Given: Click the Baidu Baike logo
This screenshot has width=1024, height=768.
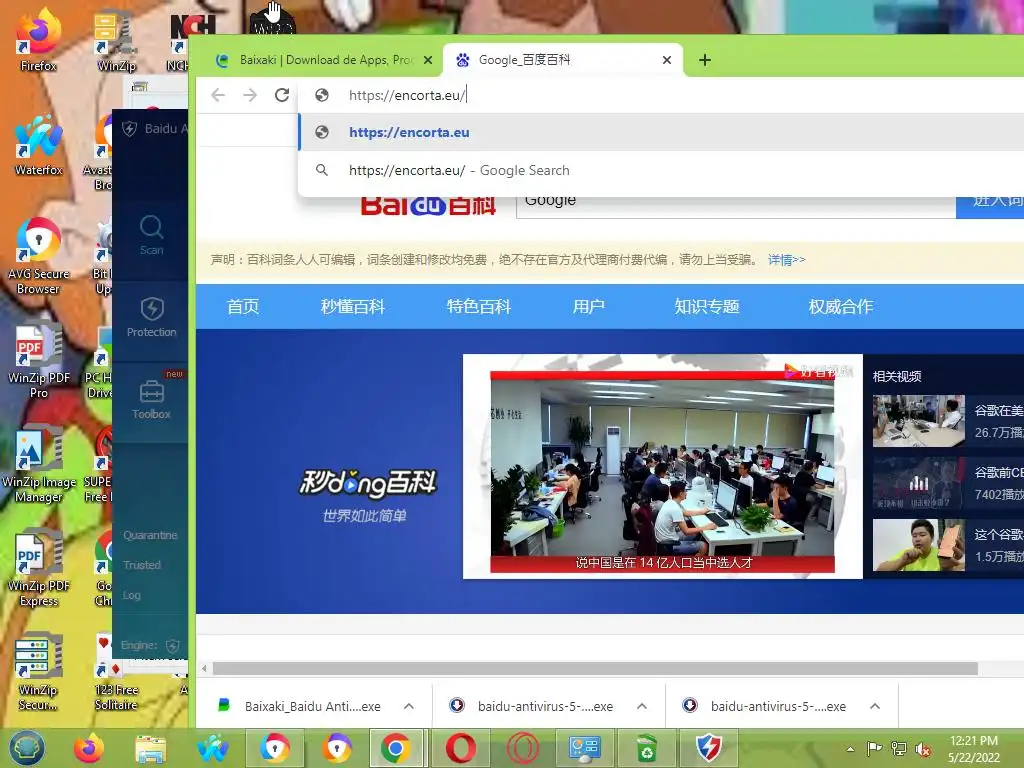Looking at the screenshot, I should [428, 206].
